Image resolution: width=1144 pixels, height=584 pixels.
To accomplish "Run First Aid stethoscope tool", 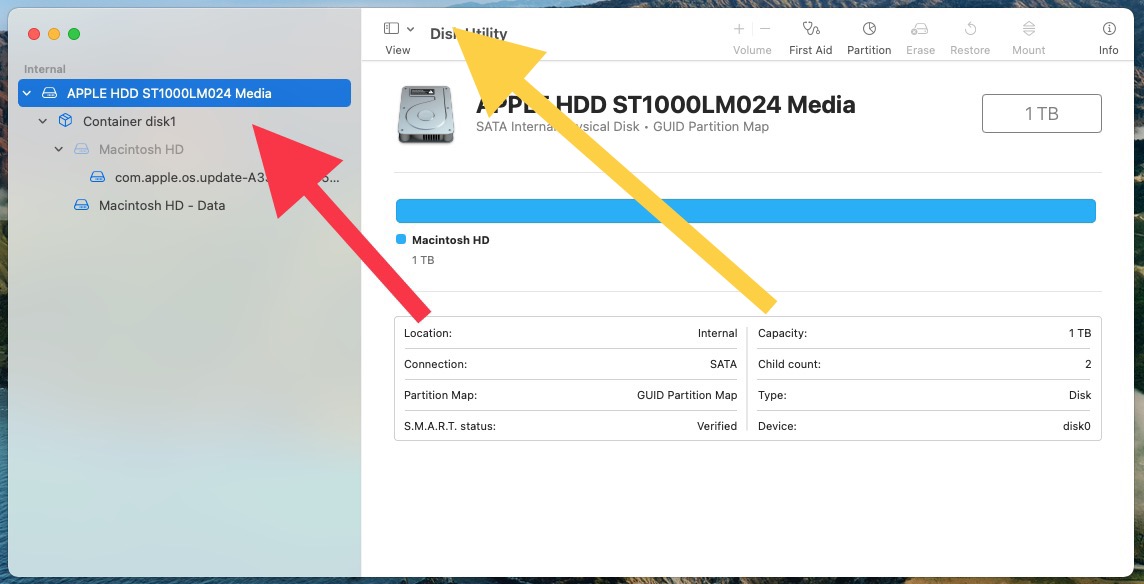I will coord(811,29).
